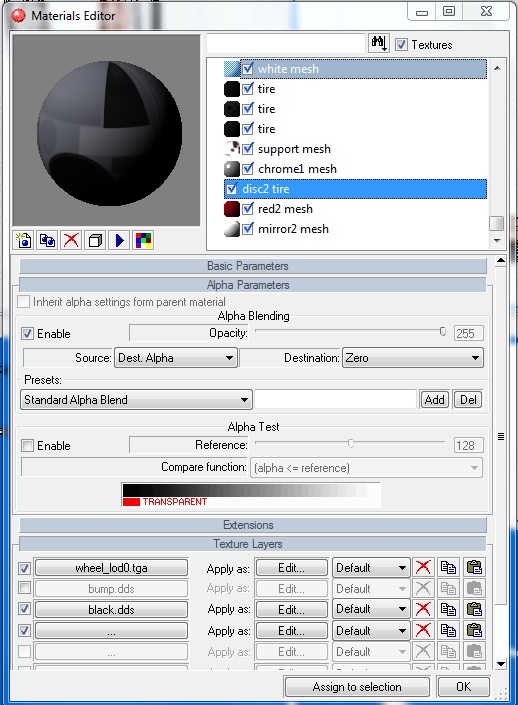Viewport: 518px width, 705px height.
Task: Disable Alpha Blending Enable checkbox
Action: (27, 334)
